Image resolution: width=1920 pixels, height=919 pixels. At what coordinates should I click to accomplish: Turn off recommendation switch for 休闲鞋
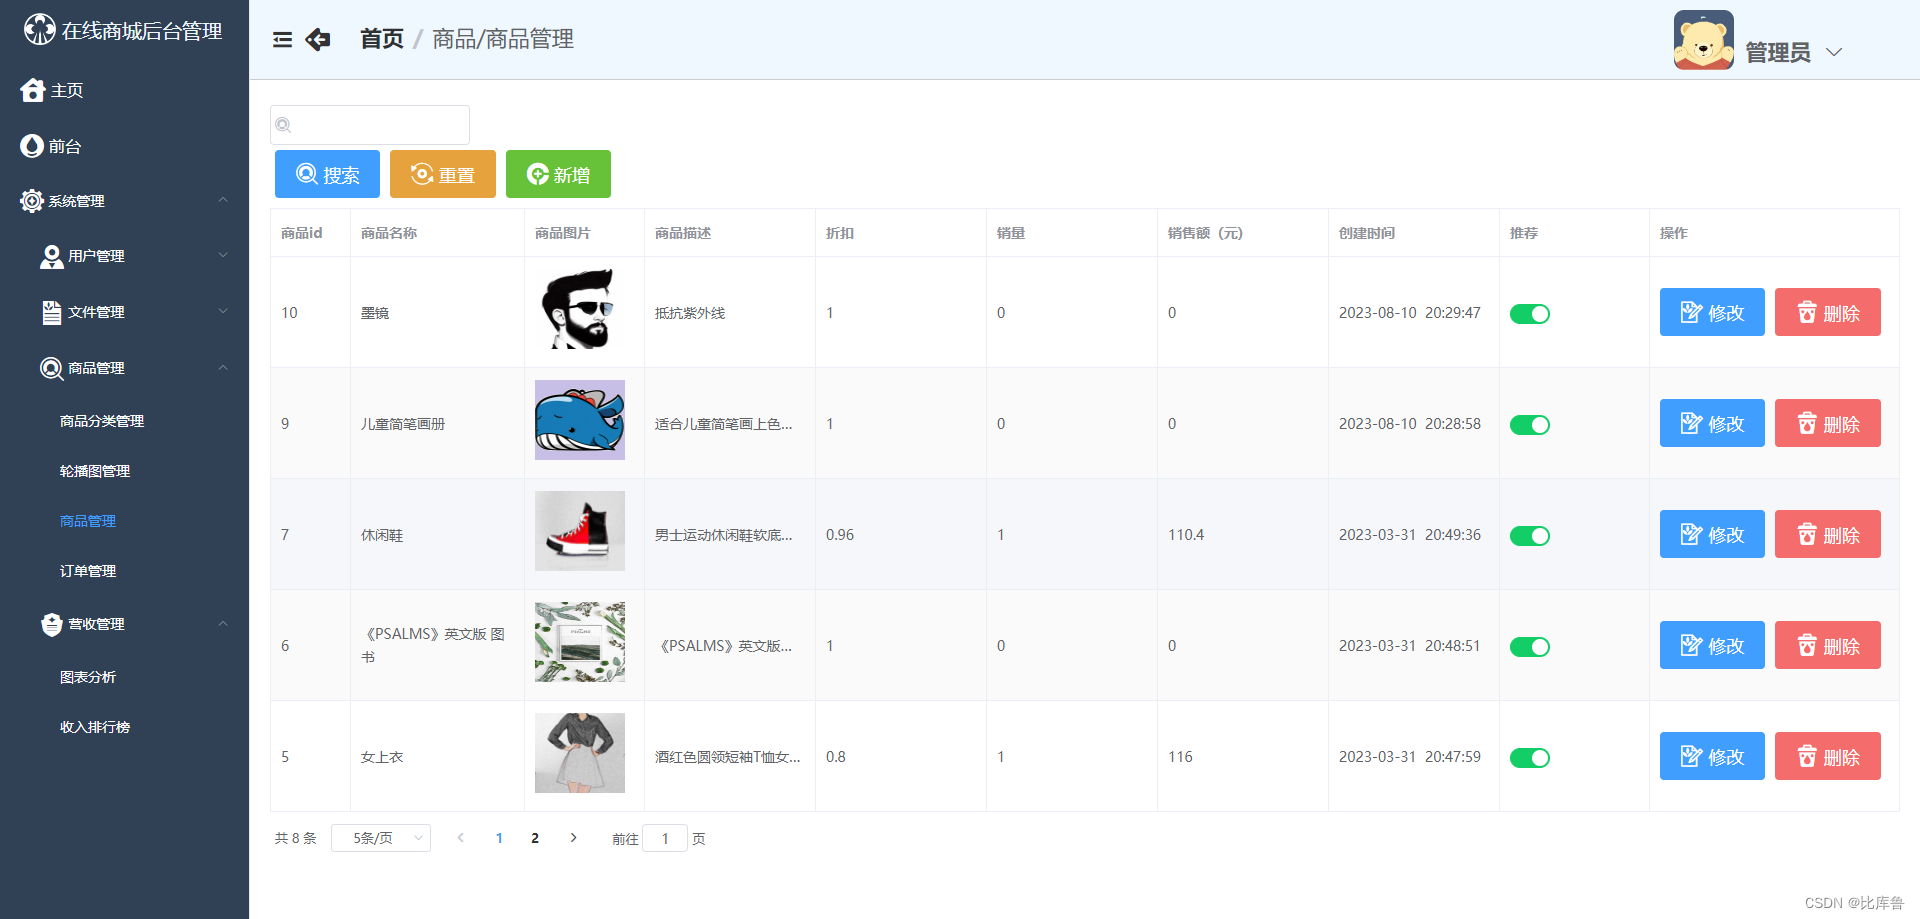1529,535
